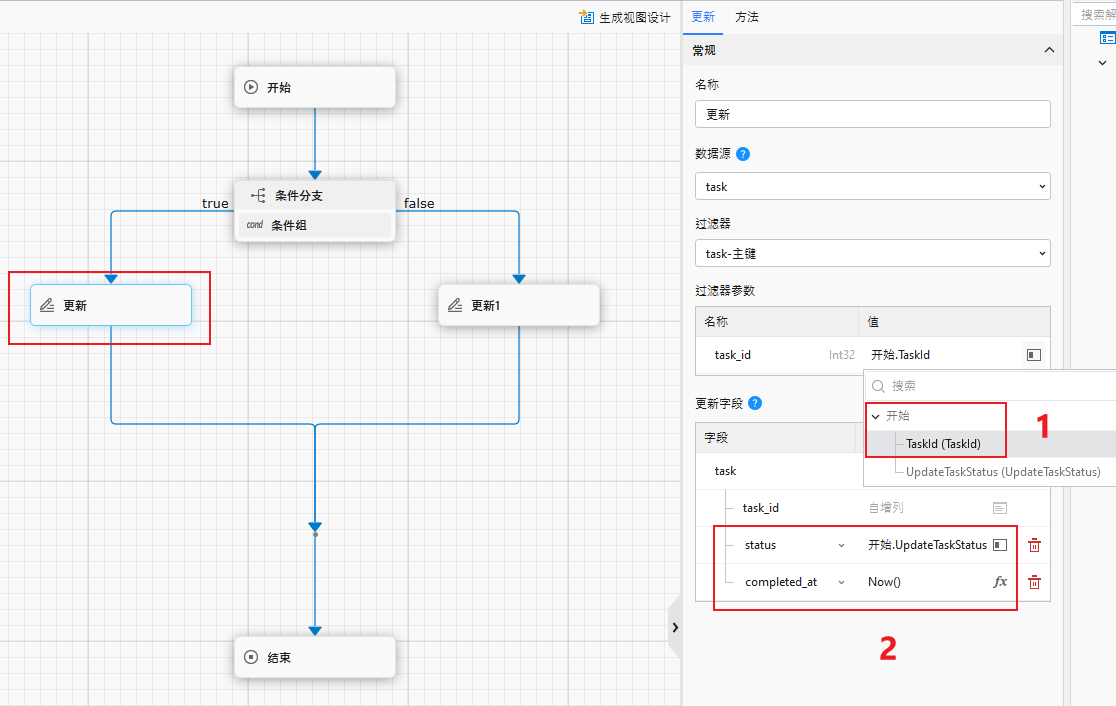Select the Now() value
1116x706 pixels.
884,582
